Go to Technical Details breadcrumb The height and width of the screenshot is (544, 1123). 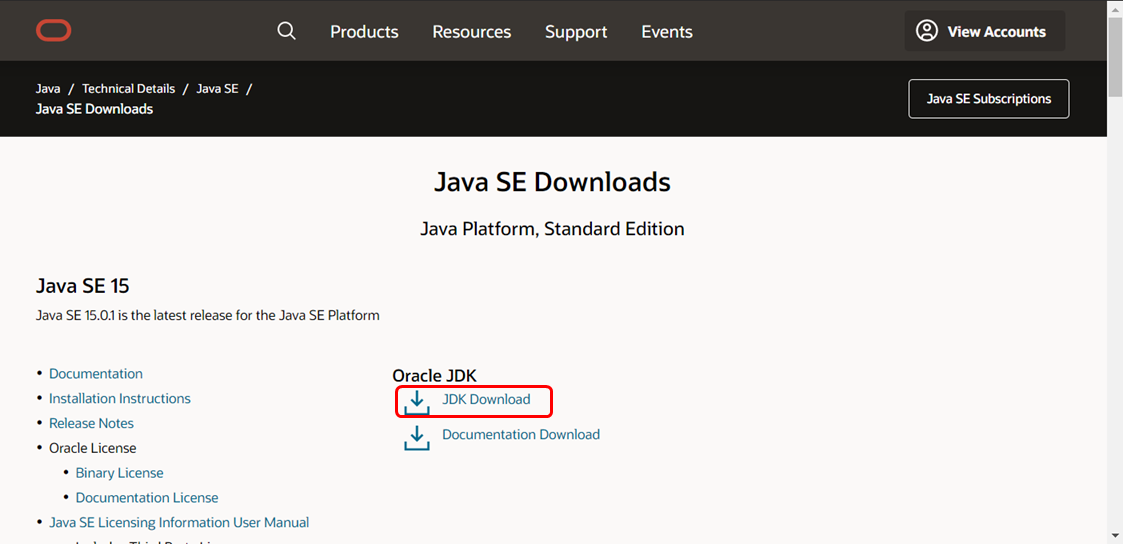(129, 89)
